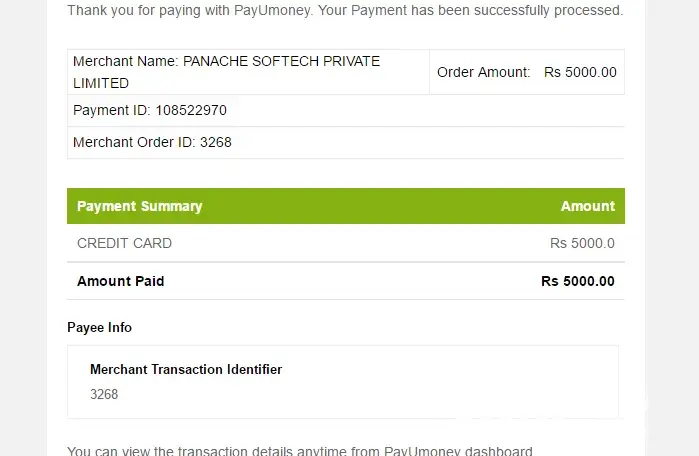The image size is (699, 456).
Task: Click the "Merchant Transaction Identifier" label
Action: point(186,369)
